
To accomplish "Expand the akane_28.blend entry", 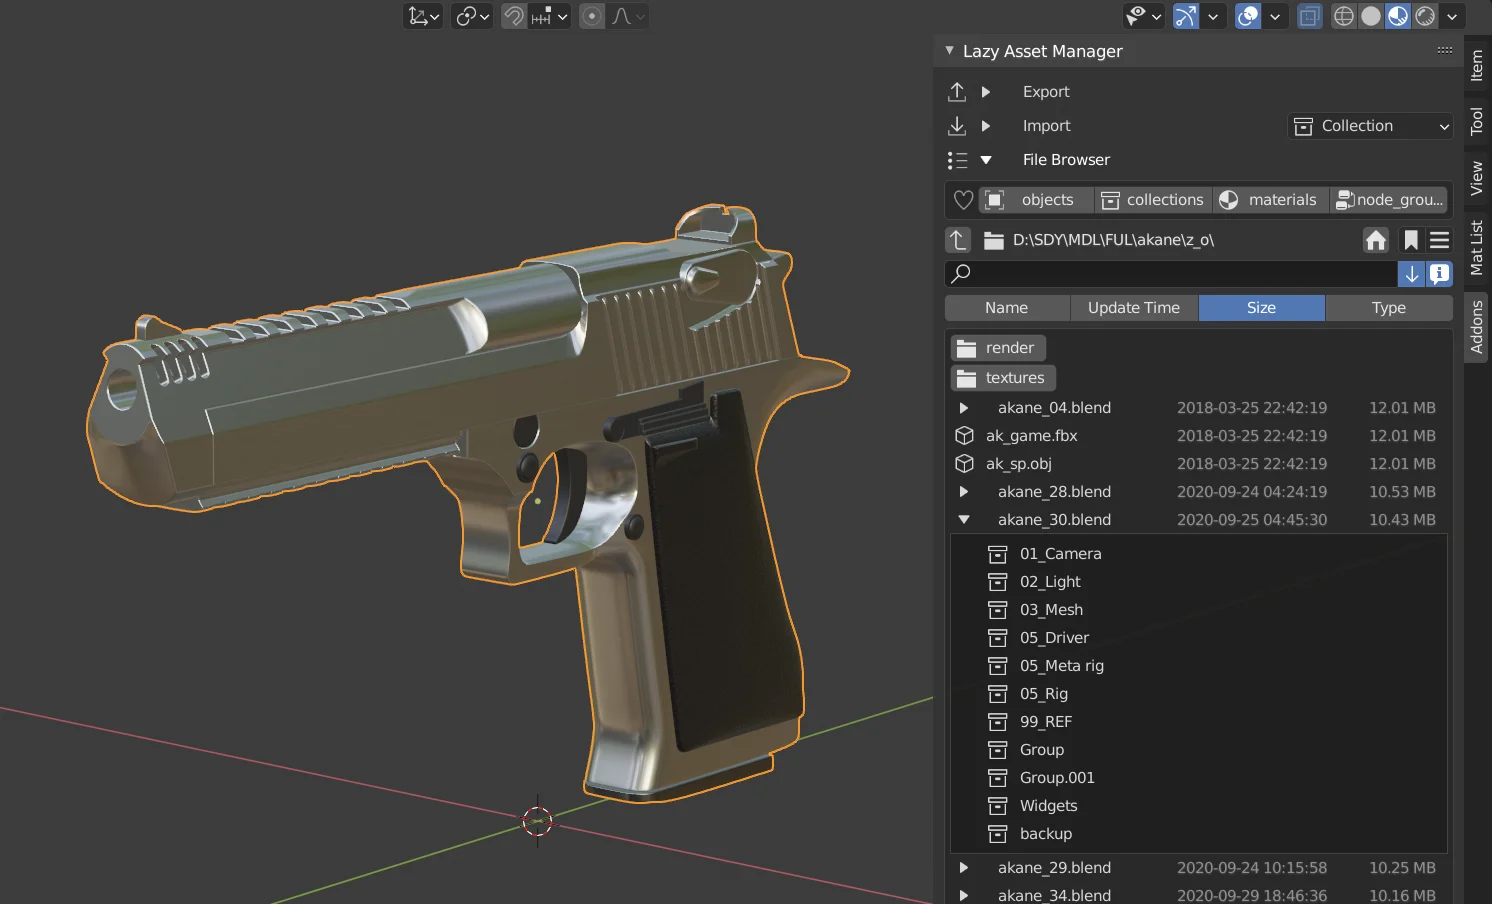I will coord(963,491).
